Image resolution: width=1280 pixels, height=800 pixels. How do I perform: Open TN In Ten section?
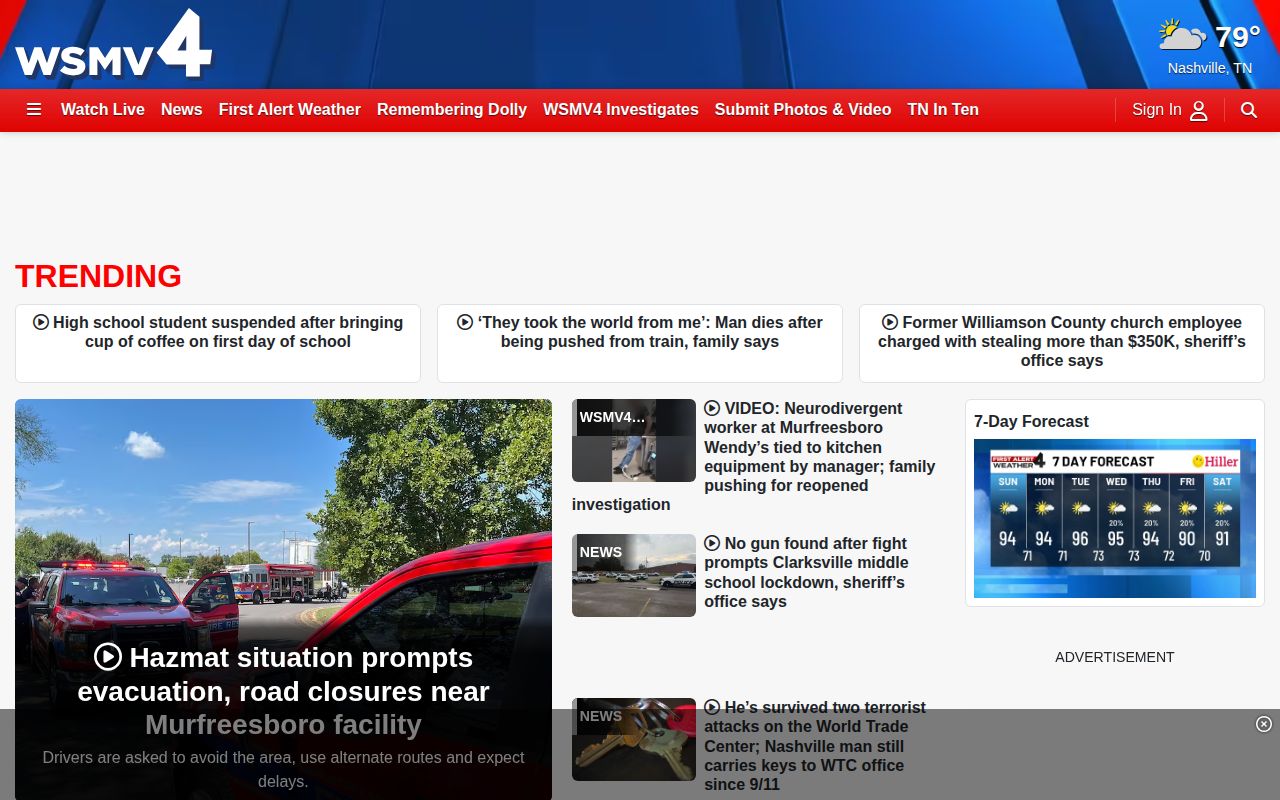coord(943,110)
